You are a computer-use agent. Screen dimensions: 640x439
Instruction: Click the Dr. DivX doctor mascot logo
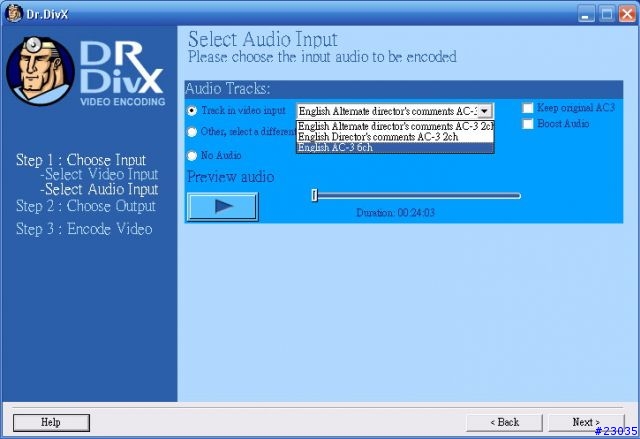point(40,71)
